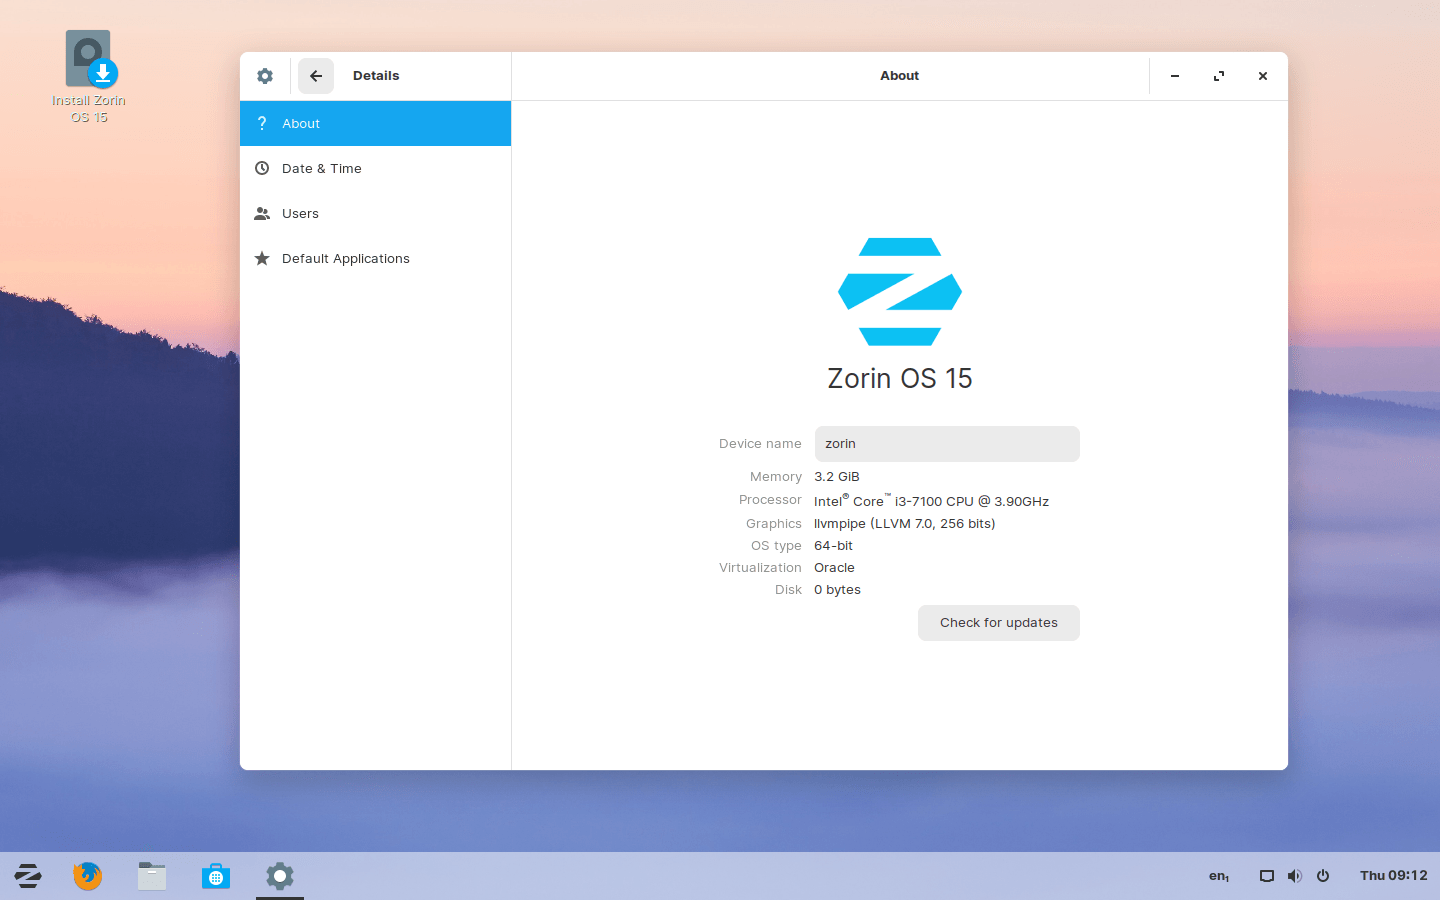The image size is (1440, 900).
Task: Click the star icon beside Default Applications
Action: 262,258
